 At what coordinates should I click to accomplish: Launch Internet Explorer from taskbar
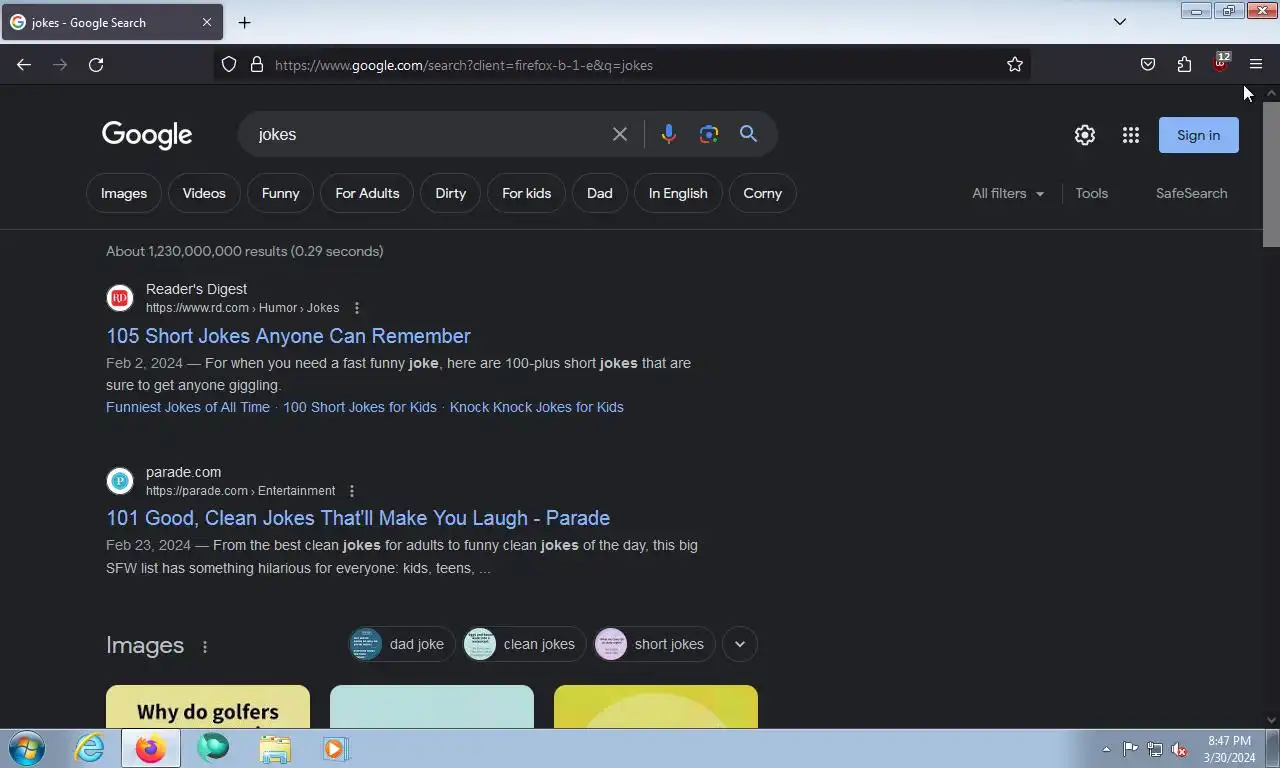(x=89, y=748)
